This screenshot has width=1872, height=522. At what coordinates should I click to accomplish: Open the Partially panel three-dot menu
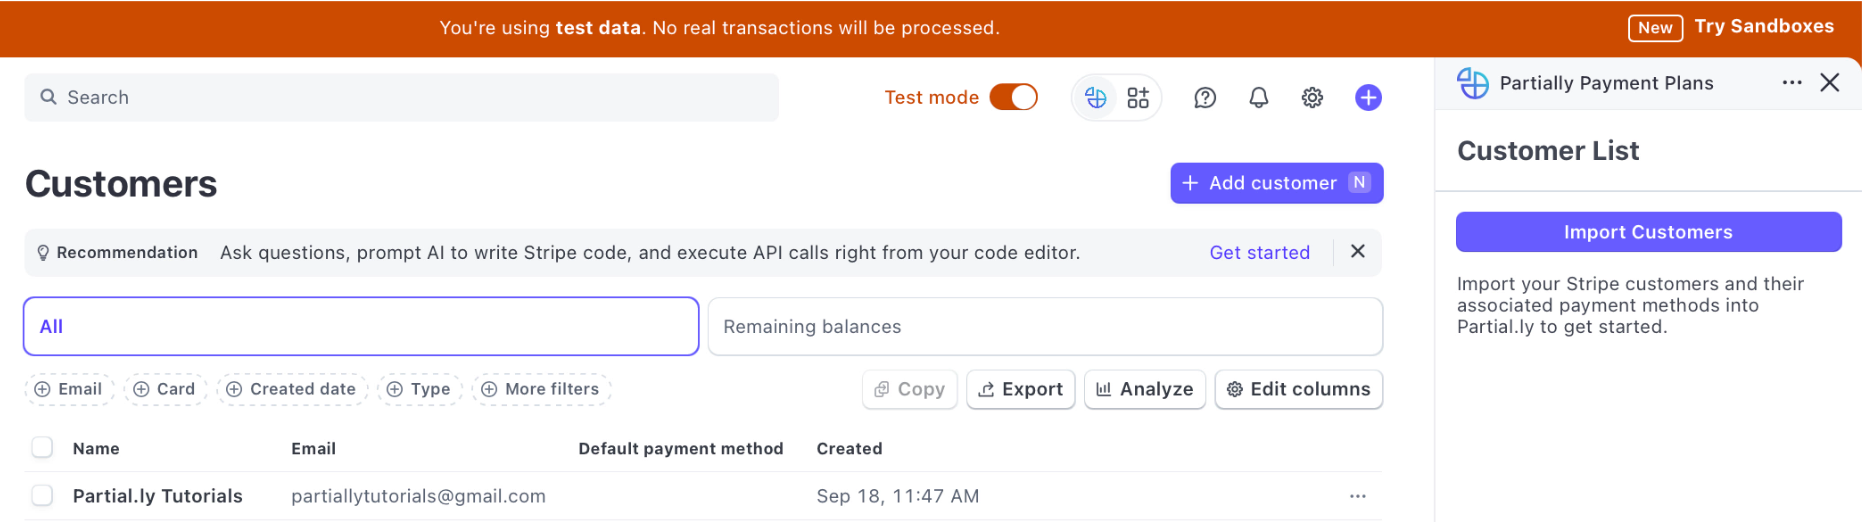1792,83
